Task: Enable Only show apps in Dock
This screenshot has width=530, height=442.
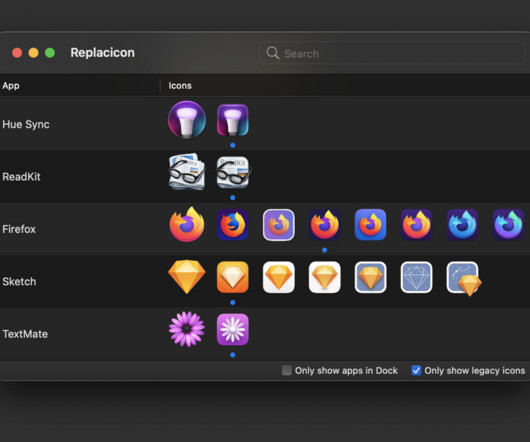Action: click(287, 370)
